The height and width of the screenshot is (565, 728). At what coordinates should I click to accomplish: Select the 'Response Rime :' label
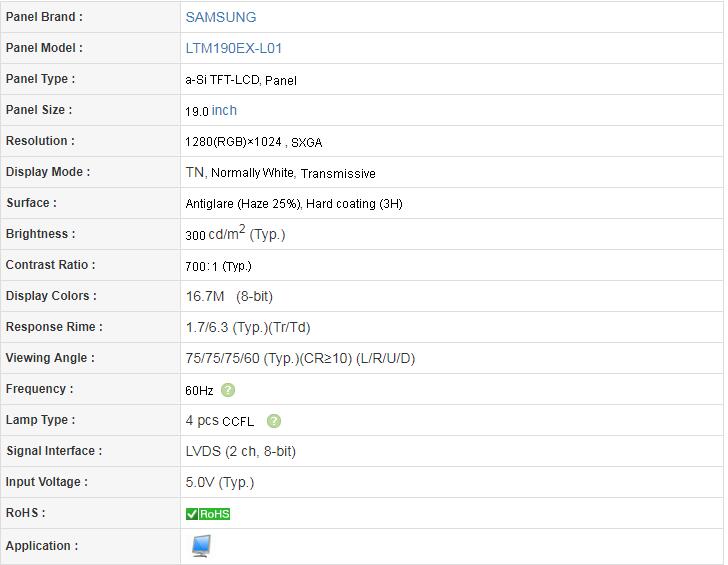(x=54, y=327)
